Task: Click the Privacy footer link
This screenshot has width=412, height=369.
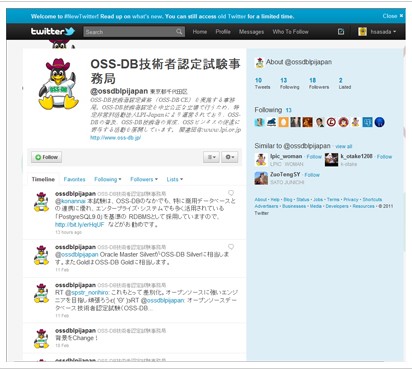Action: tap(351, 199)
